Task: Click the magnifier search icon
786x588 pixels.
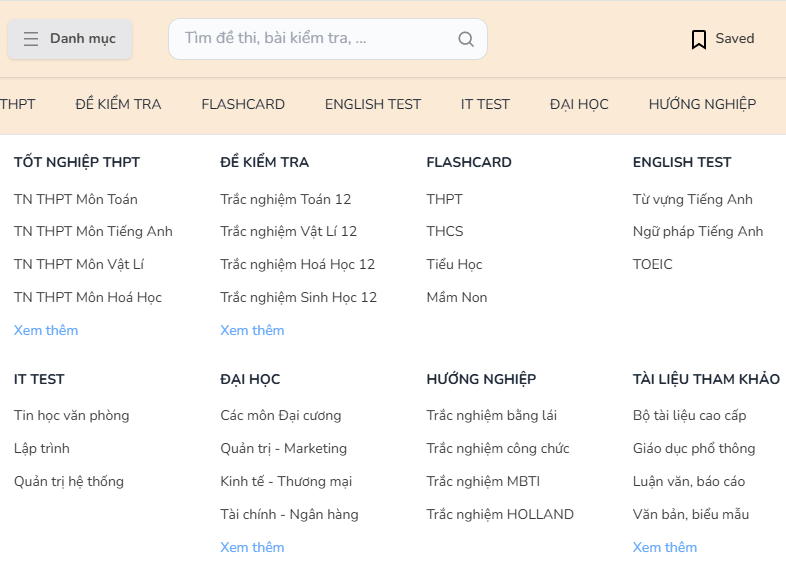Action: (466, 39)
